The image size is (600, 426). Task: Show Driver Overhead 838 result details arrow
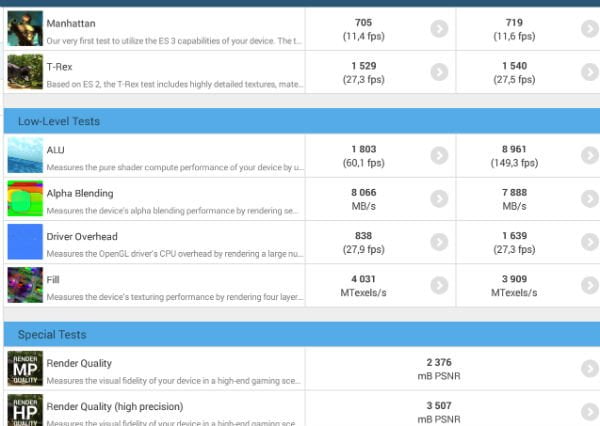tap(439, 242)
